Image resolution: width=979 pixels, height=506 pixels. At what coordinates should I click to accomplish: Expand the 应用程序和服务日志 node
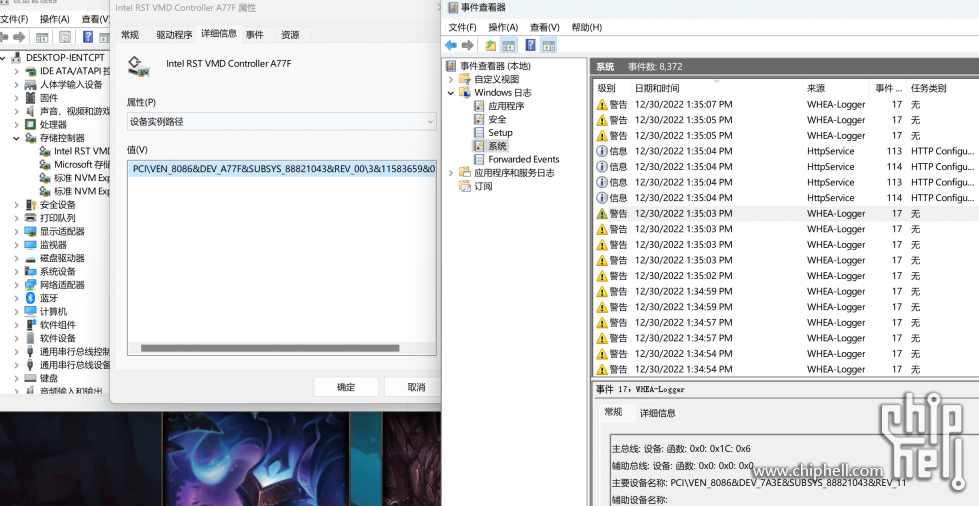pyautogui.click(x=451, y=172)
